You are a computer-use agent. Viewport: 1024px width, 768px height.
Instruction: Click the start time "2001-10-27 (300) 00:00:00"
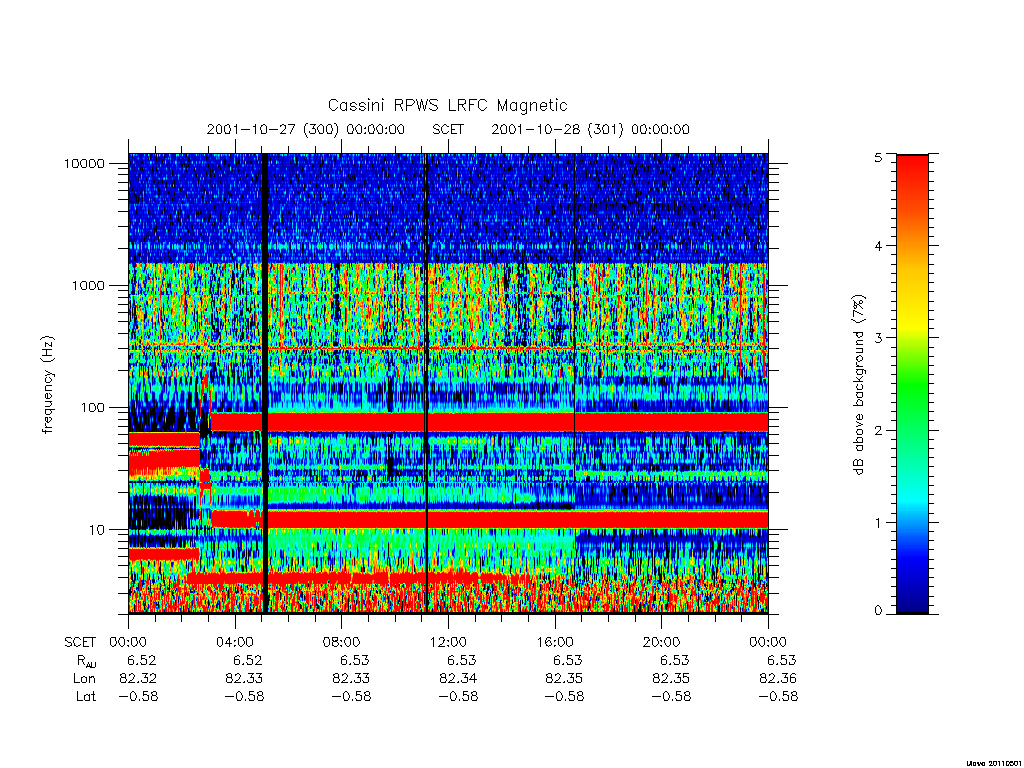(306, 129)
